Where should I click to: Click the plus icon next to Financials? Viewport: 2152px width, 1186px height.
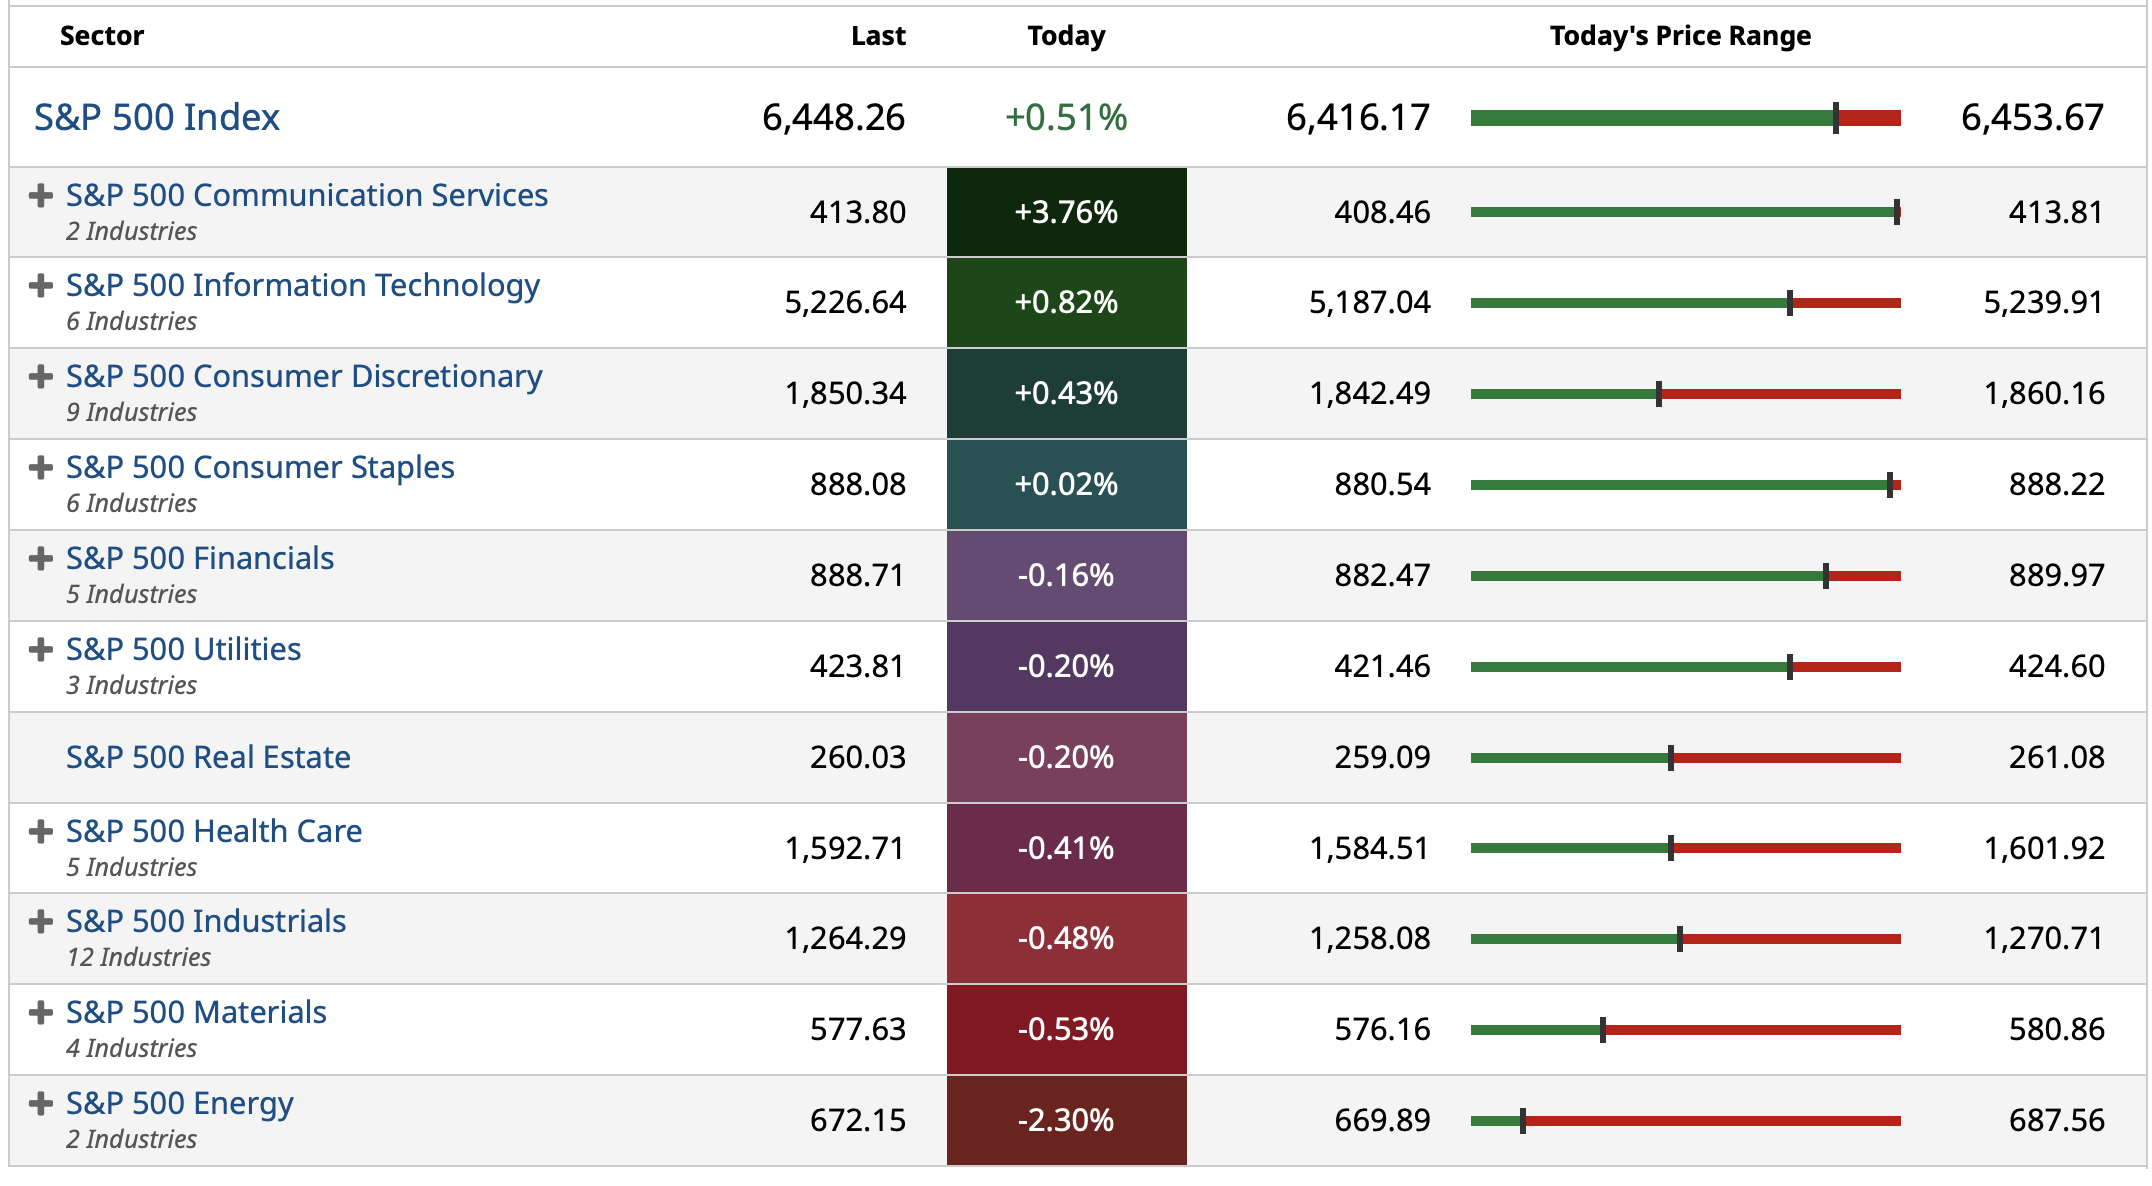click(x=41, y=559)
